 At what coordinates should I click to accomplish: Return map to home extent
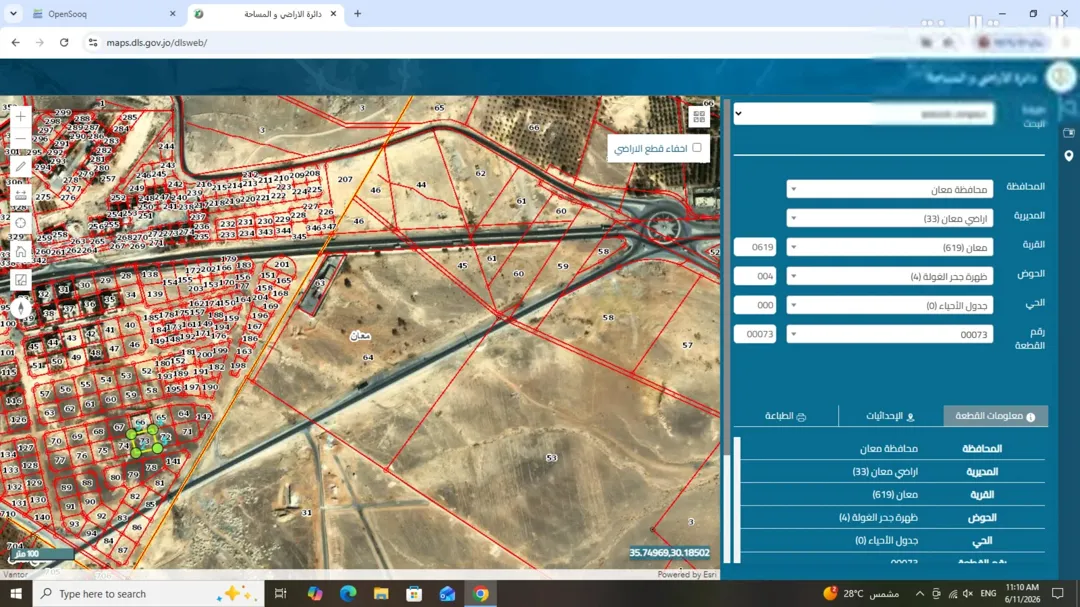coord(21,251)
